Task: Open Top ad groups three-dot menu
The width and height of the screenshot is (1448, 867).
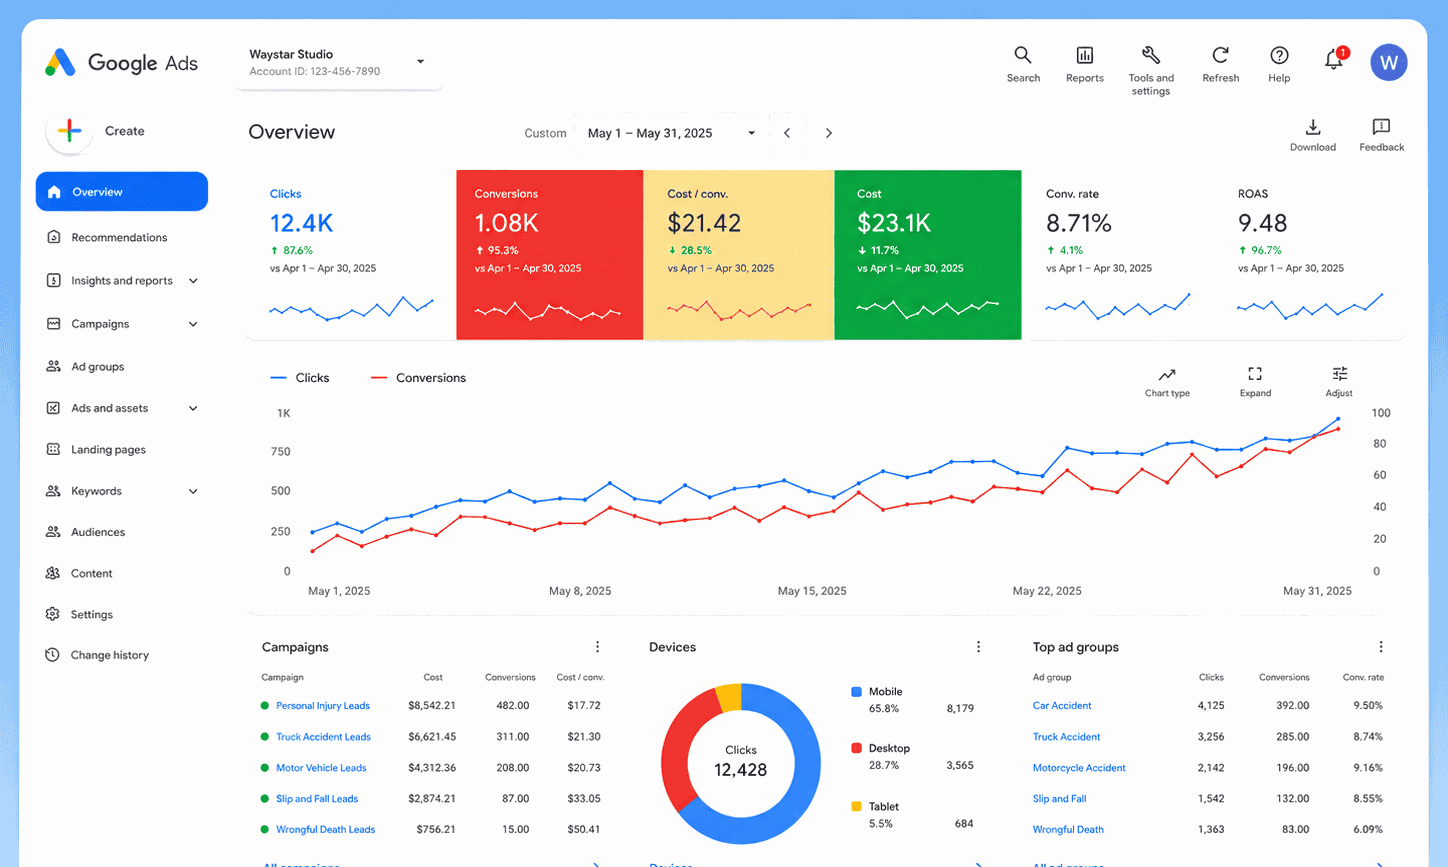Action: (1381, 647)
